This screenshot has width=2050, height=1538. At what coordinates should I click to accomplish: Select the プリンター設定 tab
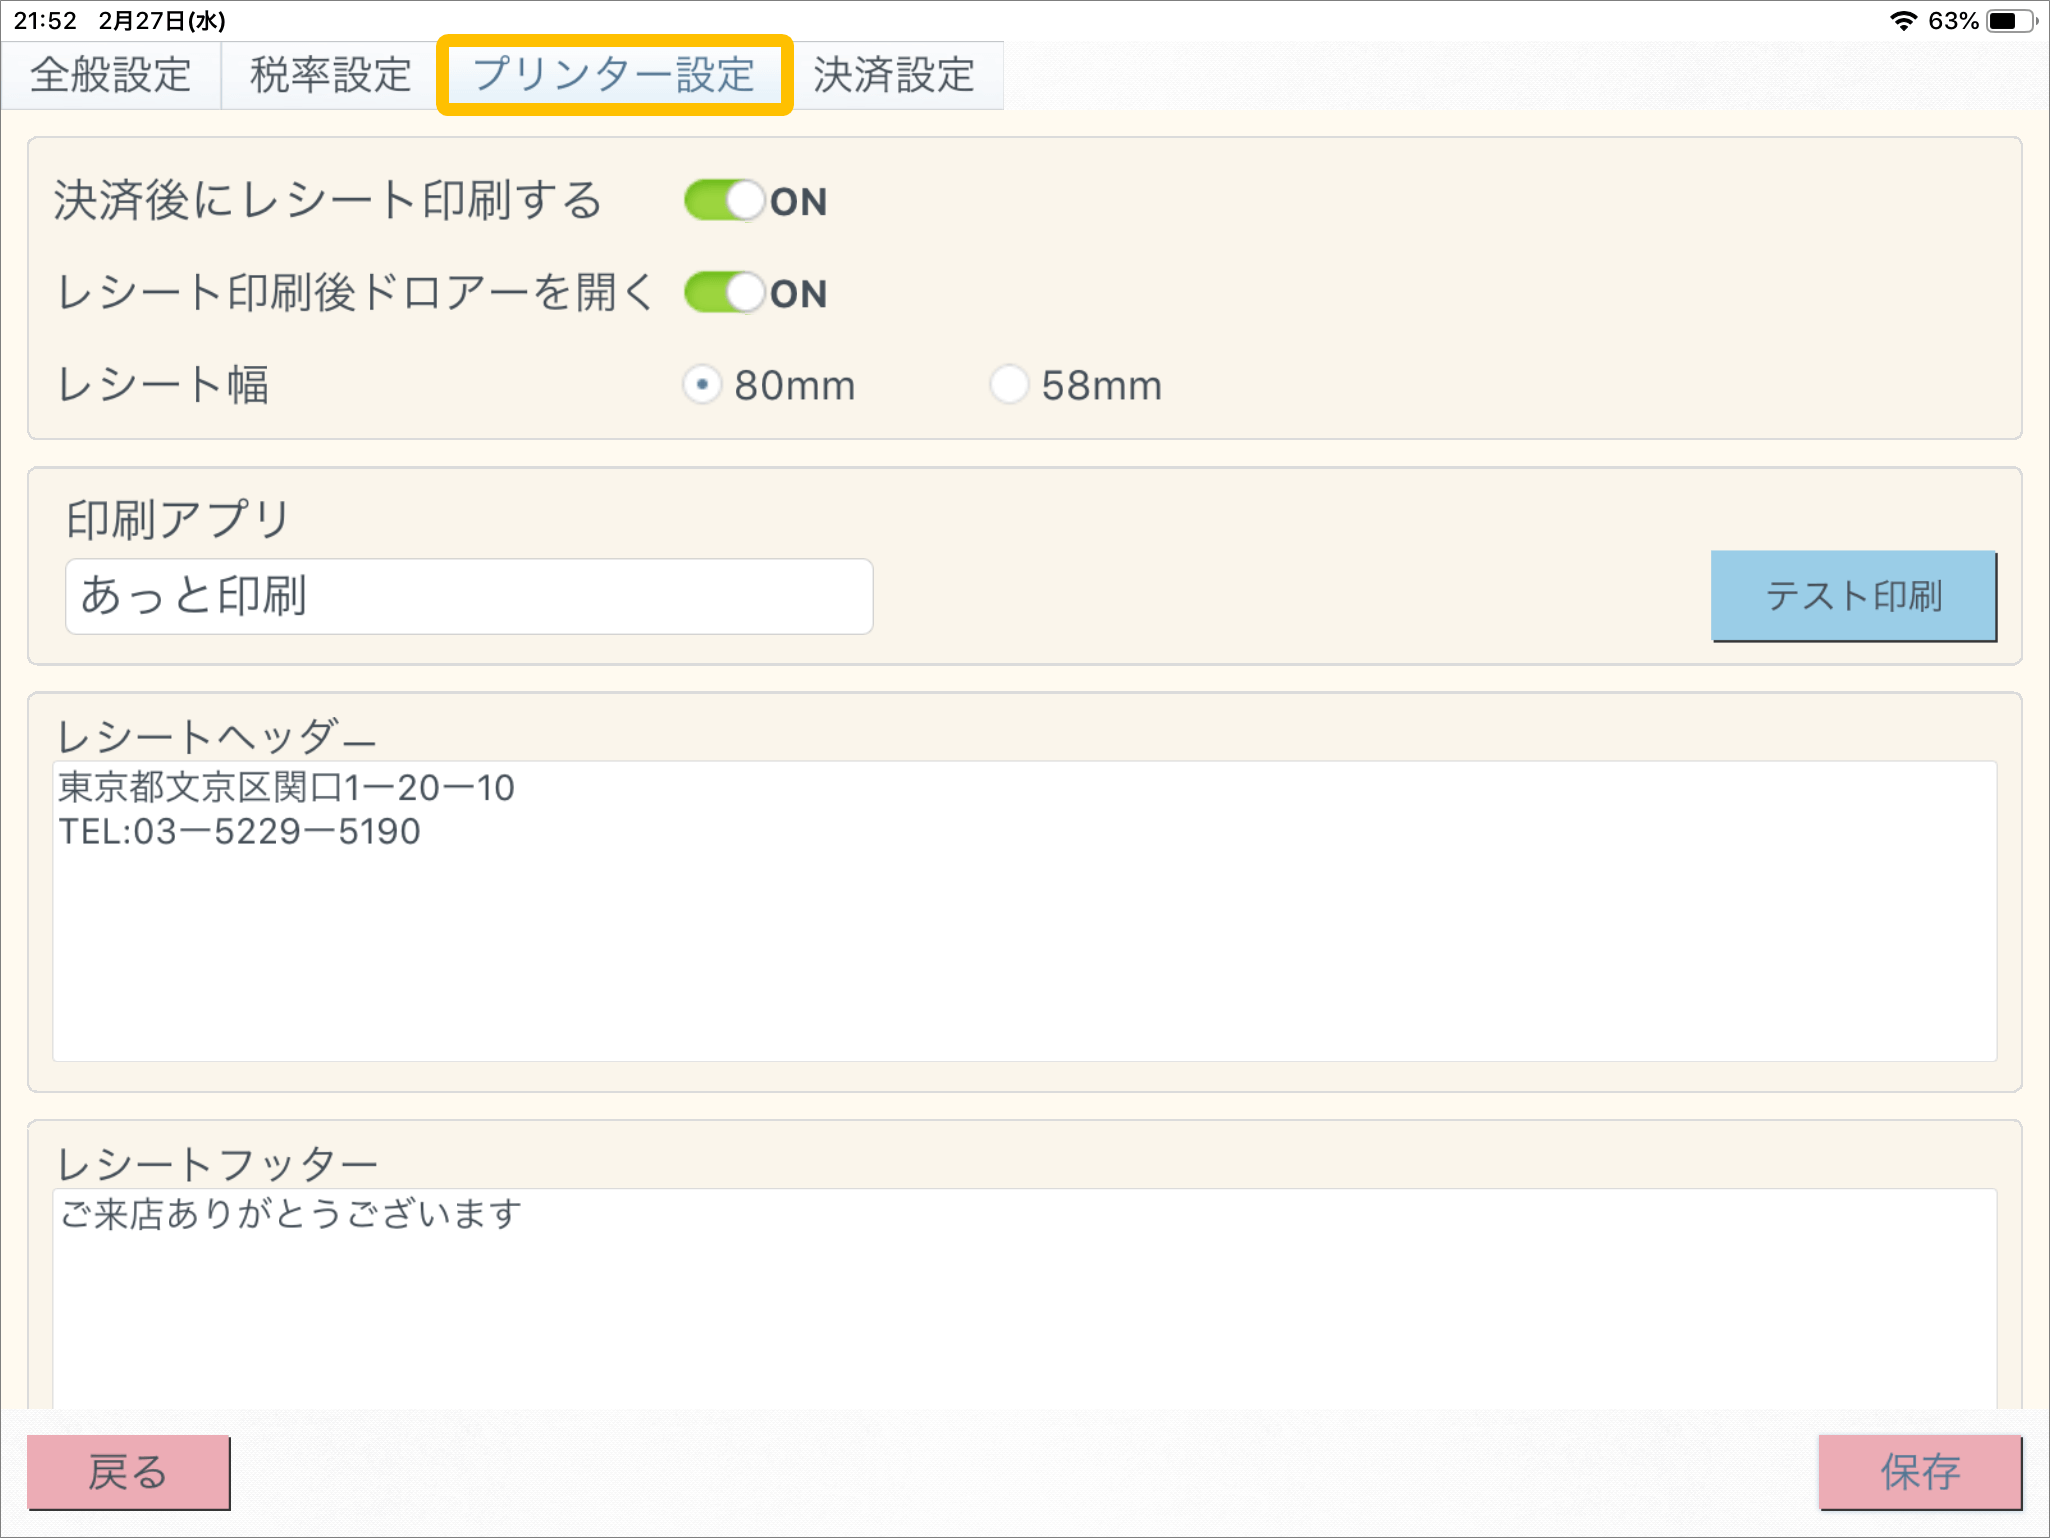click(x=614, y=75)
